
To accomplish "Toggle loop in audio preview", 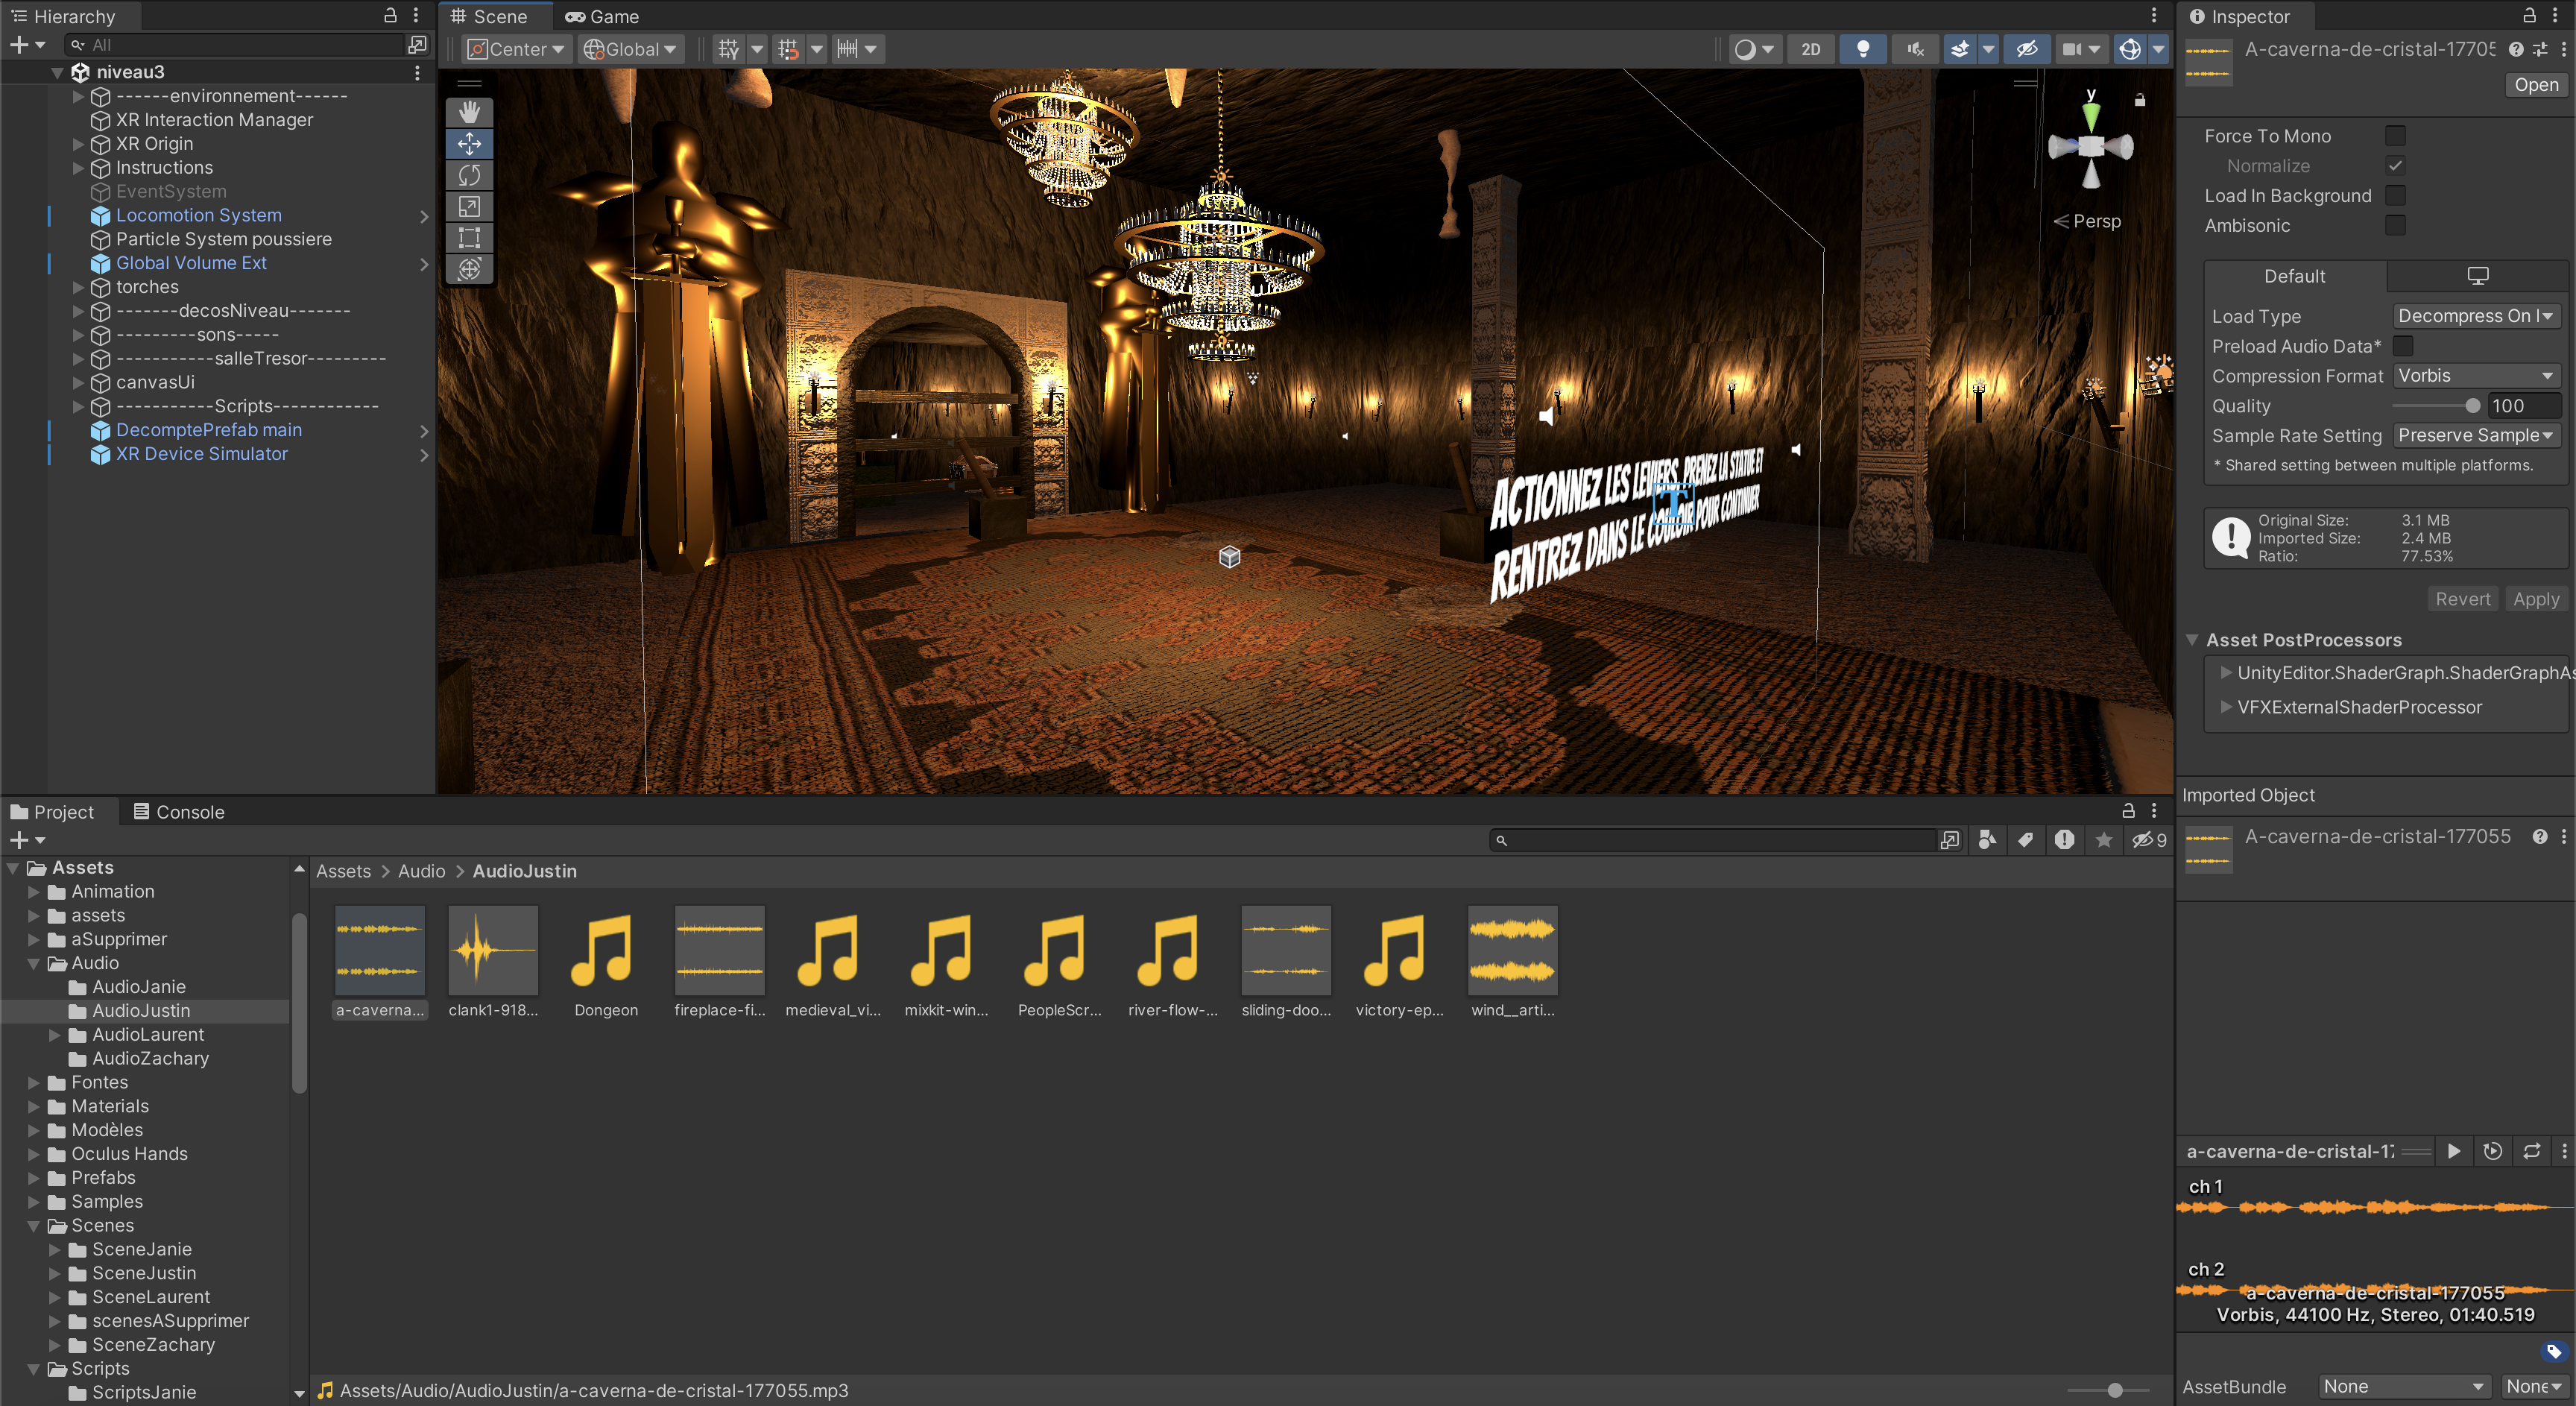I will pos(2531,1151).
